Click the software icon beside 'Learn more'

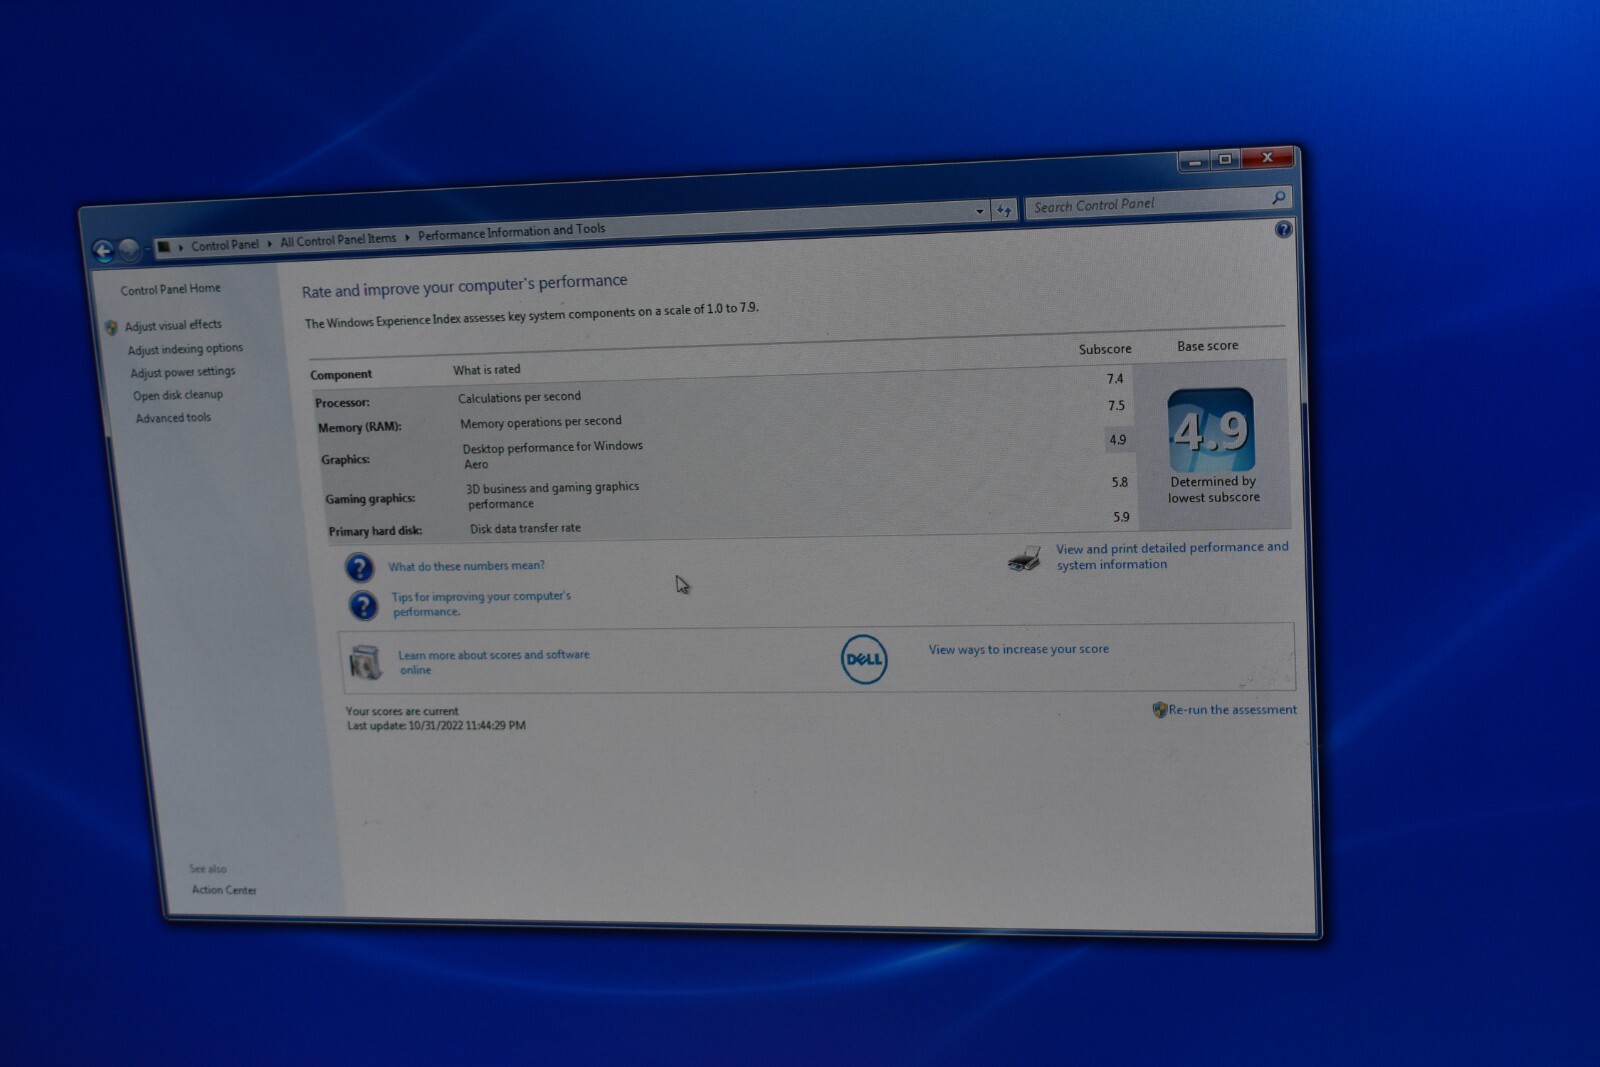(366, 662)
